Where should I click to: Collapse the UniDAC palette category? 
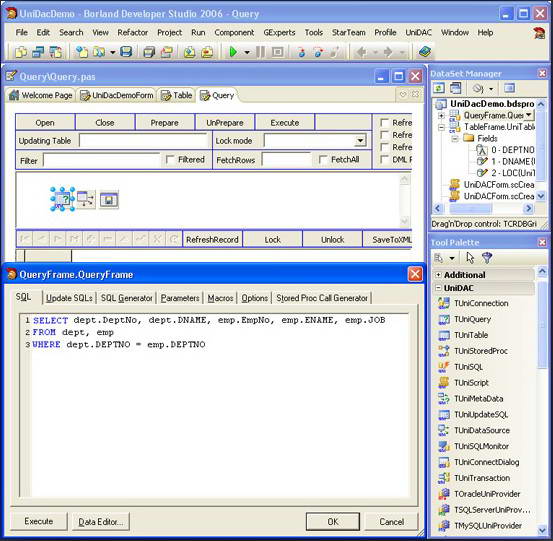point(438,288)
